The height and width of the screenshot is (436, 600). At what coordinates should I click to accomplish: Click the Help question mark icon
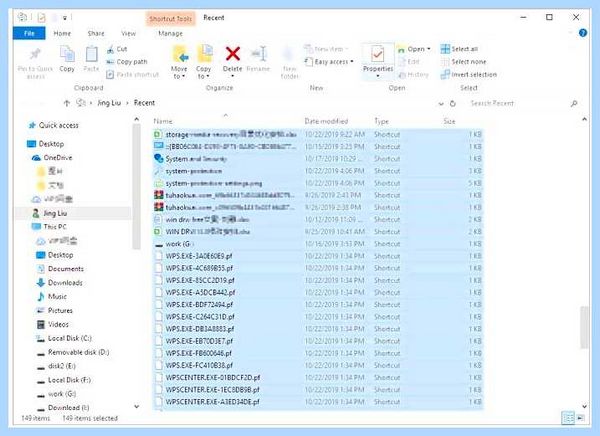click(x=583, y=33)
